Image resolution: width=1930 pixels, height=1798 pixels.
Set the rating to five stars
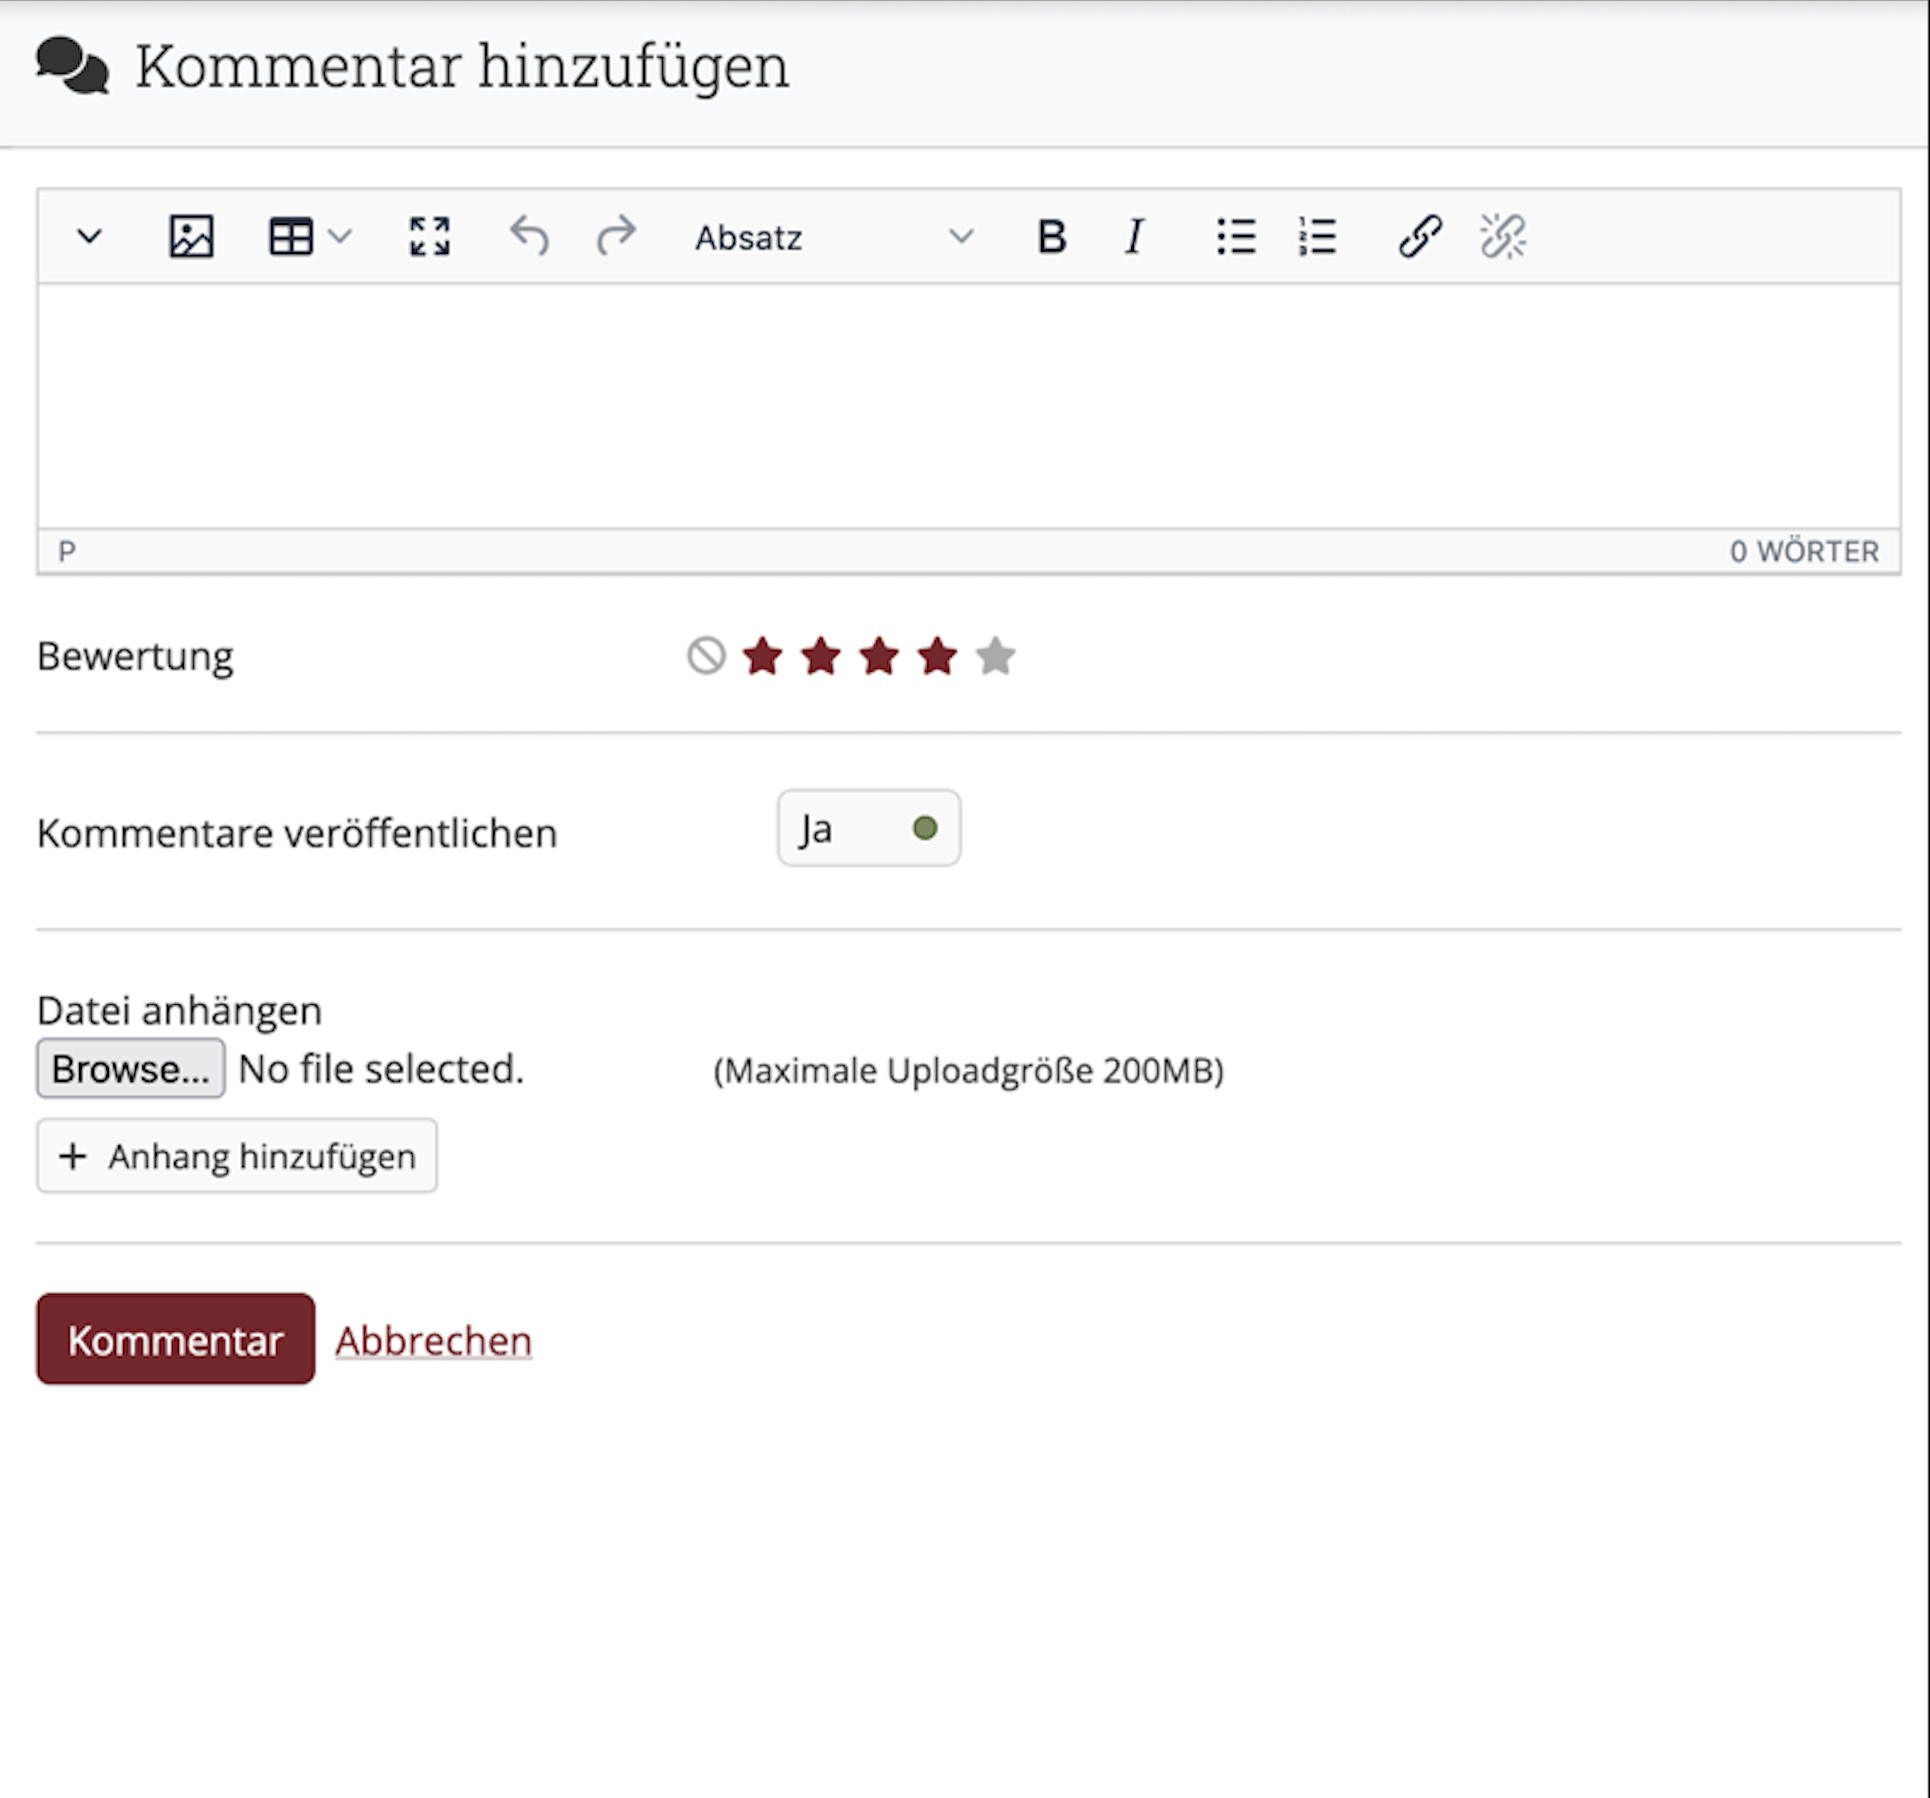click(995, 656)
